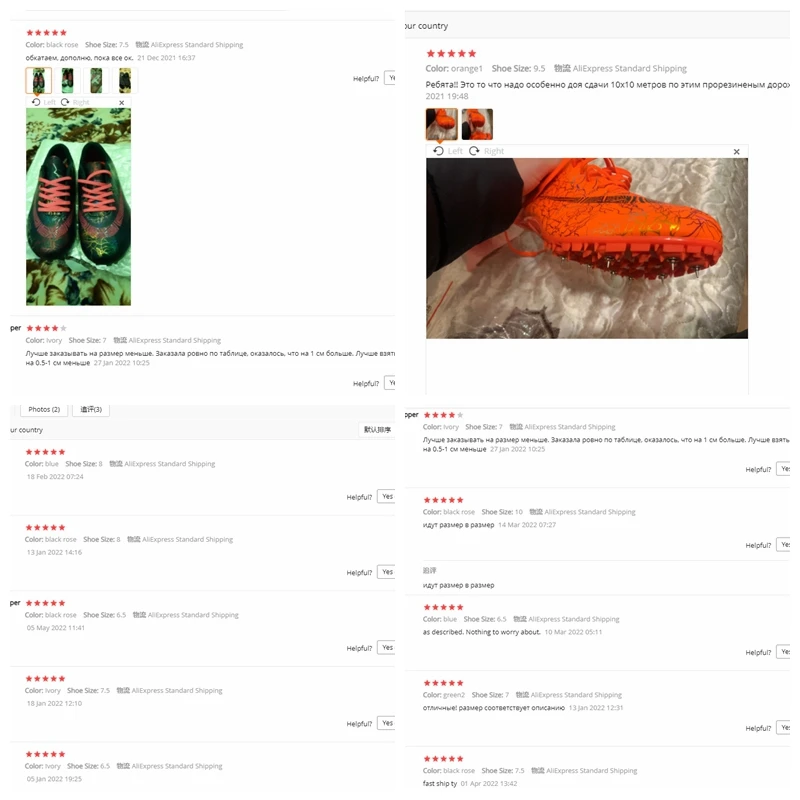Open first orange shoe thumbnail
Viewport: 800px width, 800px height.
[441, 124]
